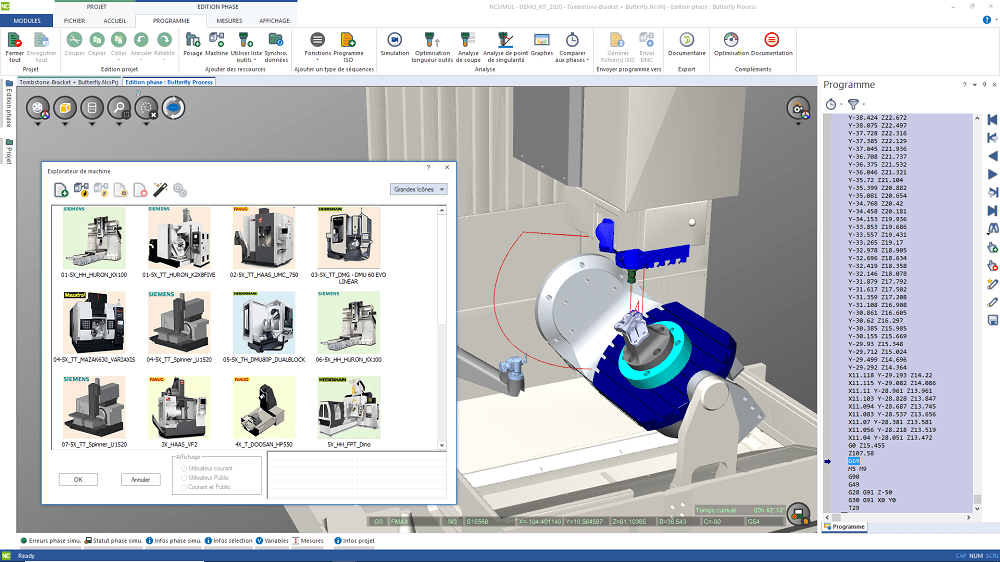The width and height of the screenshot is (1000, 562).
Task: Click the Posage resource icon
Action: [x=193, y=39]
